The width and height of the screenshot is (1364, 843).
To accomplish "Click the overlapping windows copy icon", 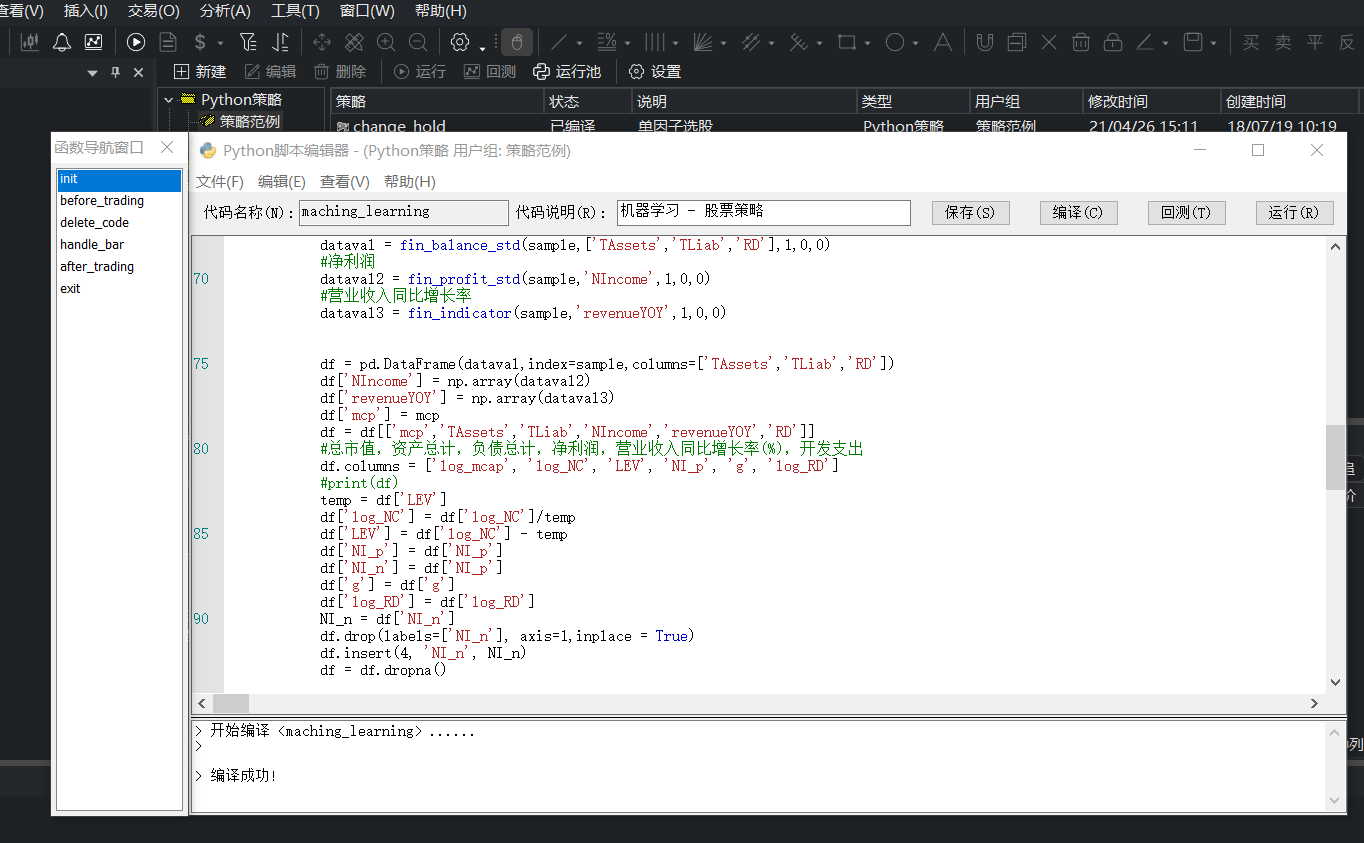I will click(x=1017, y=42).
